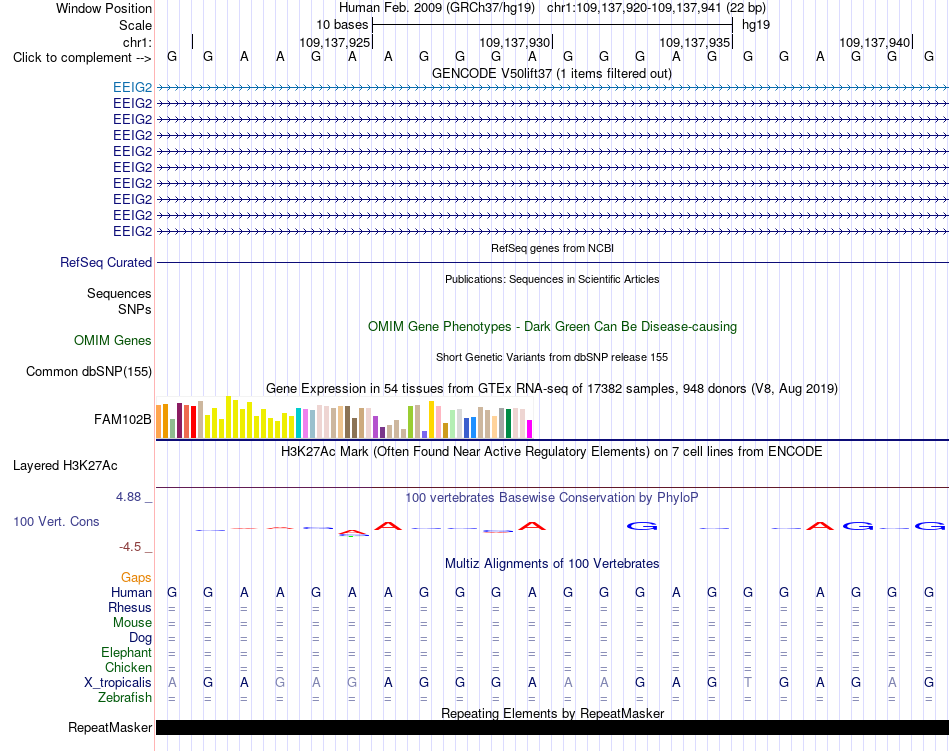Open the FAM102B GTEx expression bar chart

pos(344,417)
